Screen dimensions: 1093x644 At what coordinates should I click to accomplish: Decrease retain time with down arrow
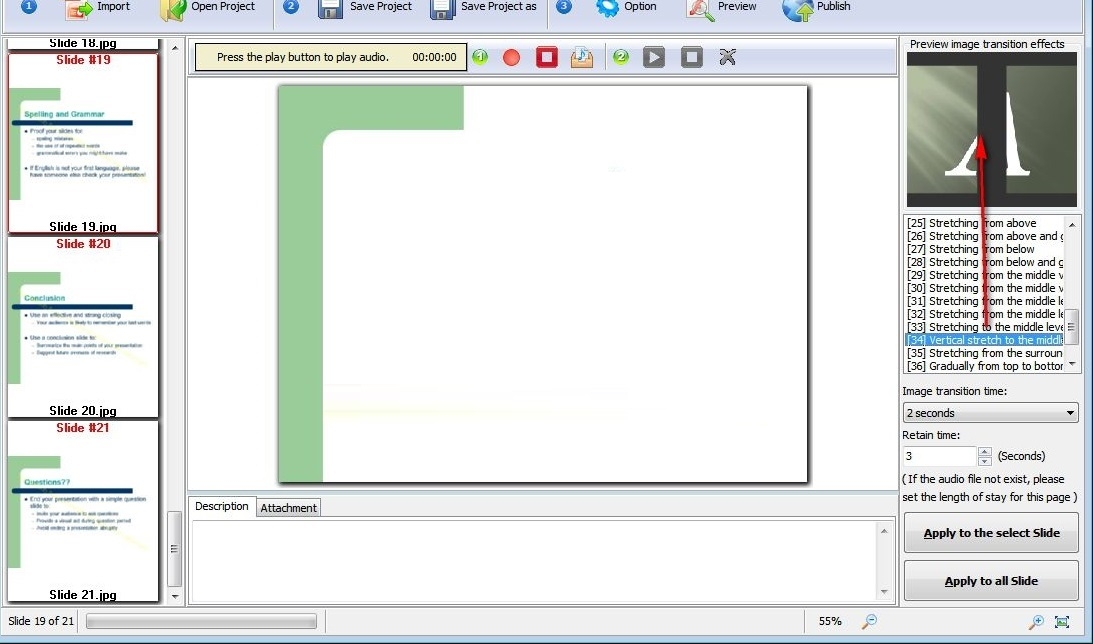click(984, 461)
